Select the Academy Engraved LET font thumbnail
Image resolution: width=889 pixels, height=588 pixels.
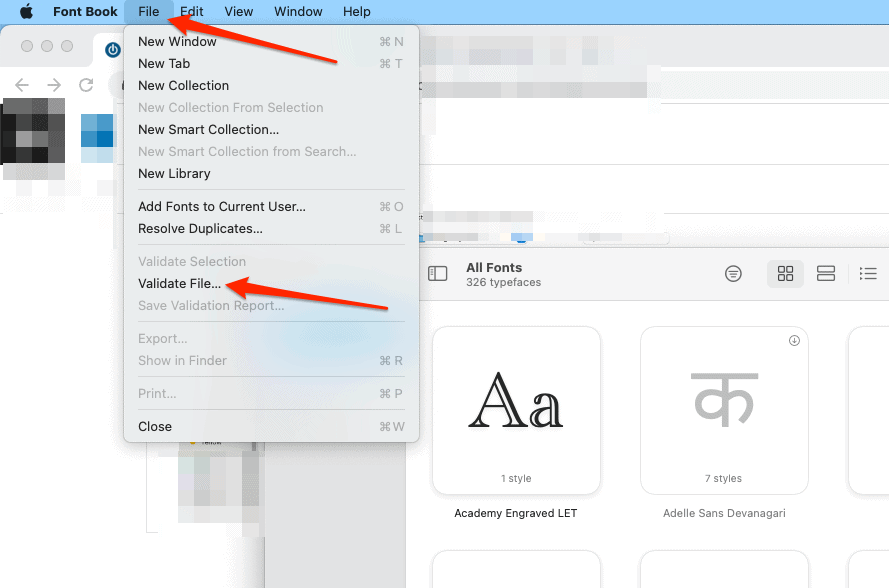click(x=516, y=410)
